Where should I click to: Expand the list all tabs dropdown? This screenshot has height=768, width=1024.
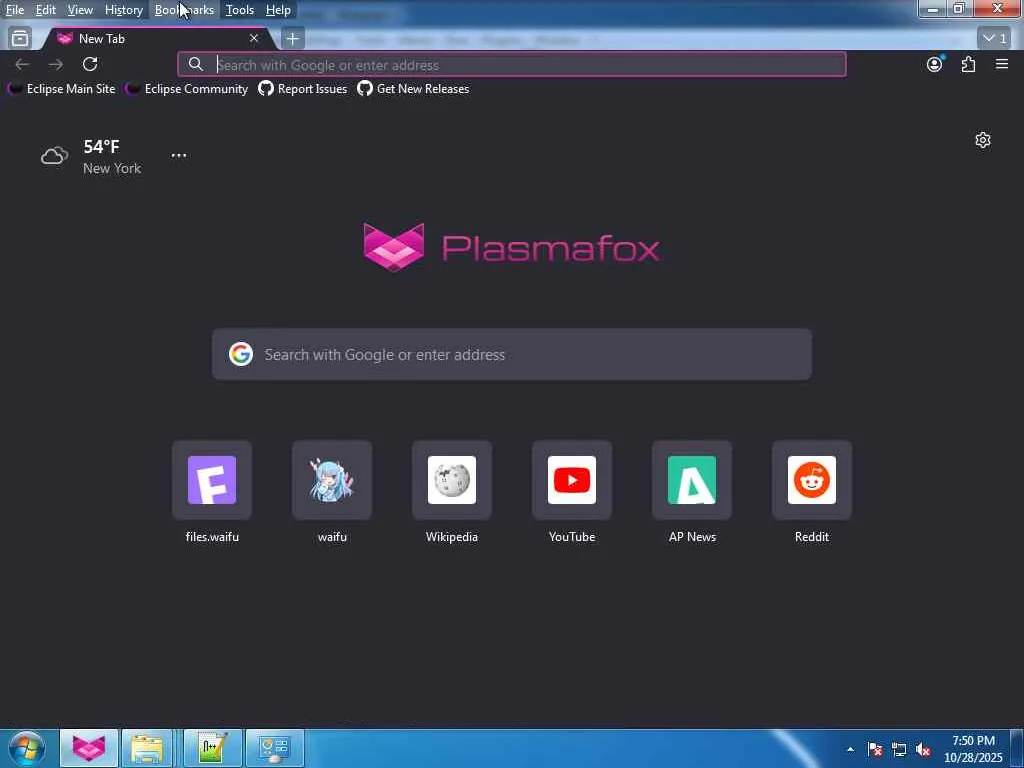pos(995,39)
